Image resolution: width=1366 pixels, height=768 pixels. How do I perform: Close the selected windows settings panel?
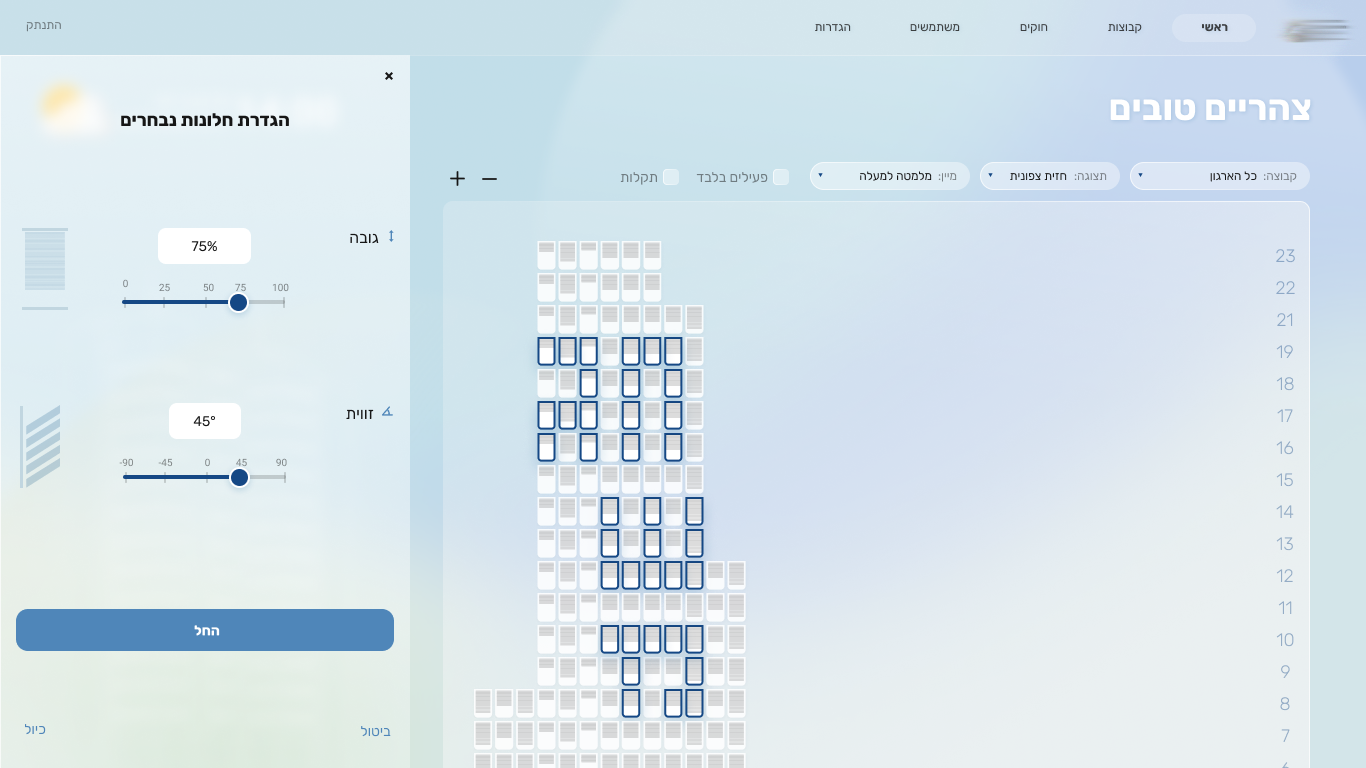click(x=389, y=76)
